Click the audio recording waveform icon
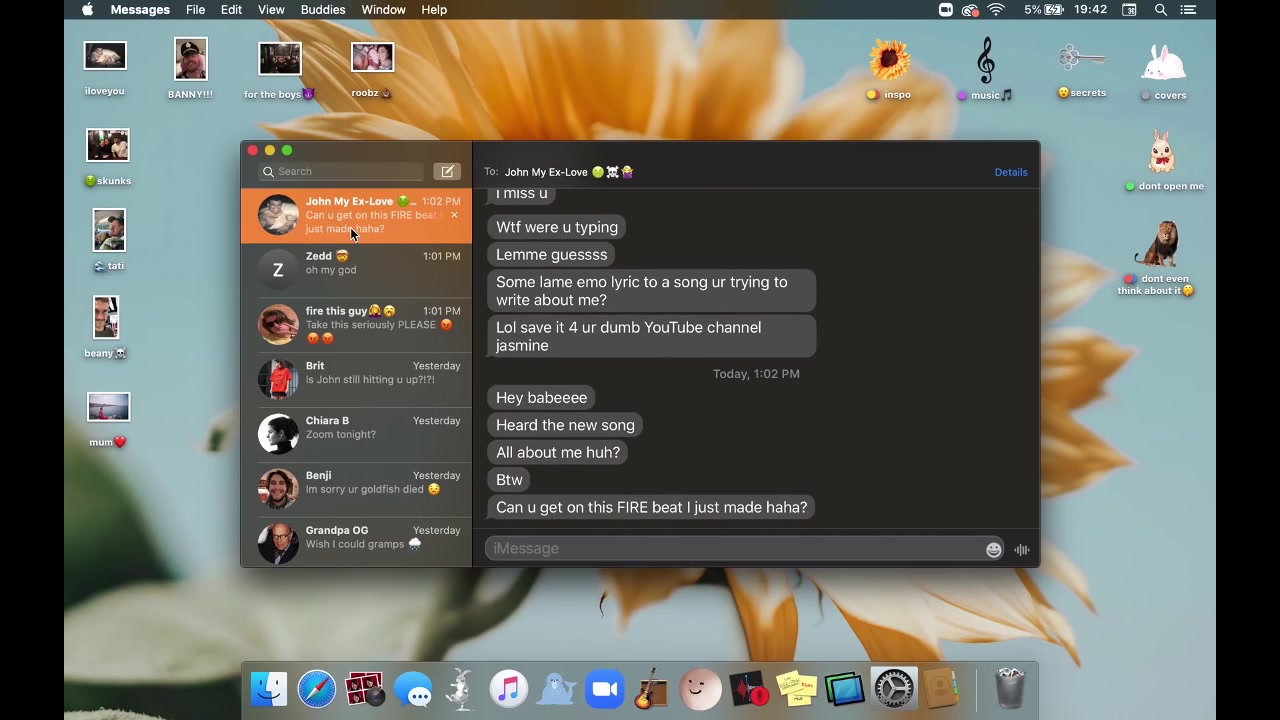Viewport: 1280px width, 720px height. coord(1022,549)
